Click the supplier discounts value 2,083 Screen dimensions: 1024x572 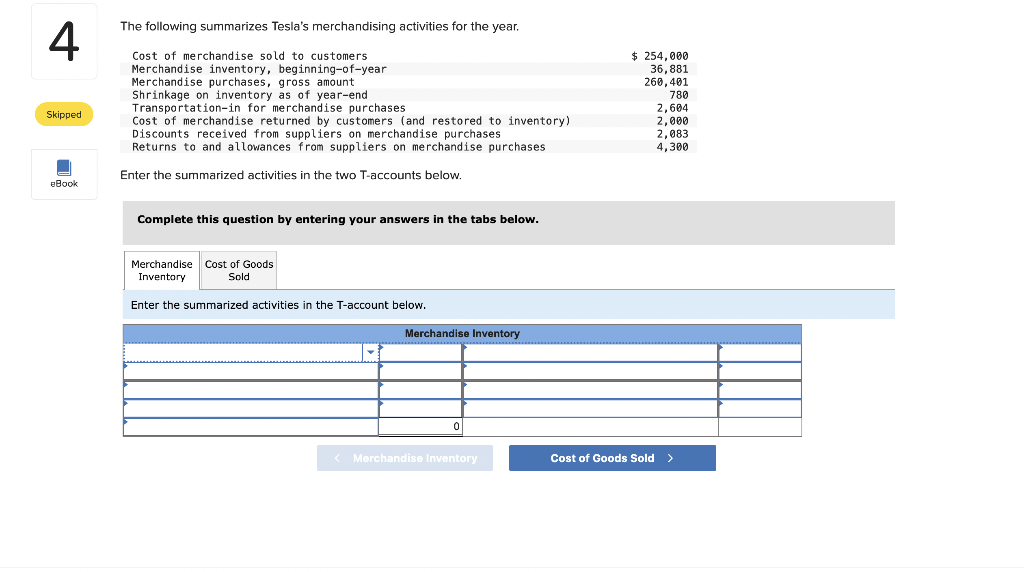(x=673, y=135)
